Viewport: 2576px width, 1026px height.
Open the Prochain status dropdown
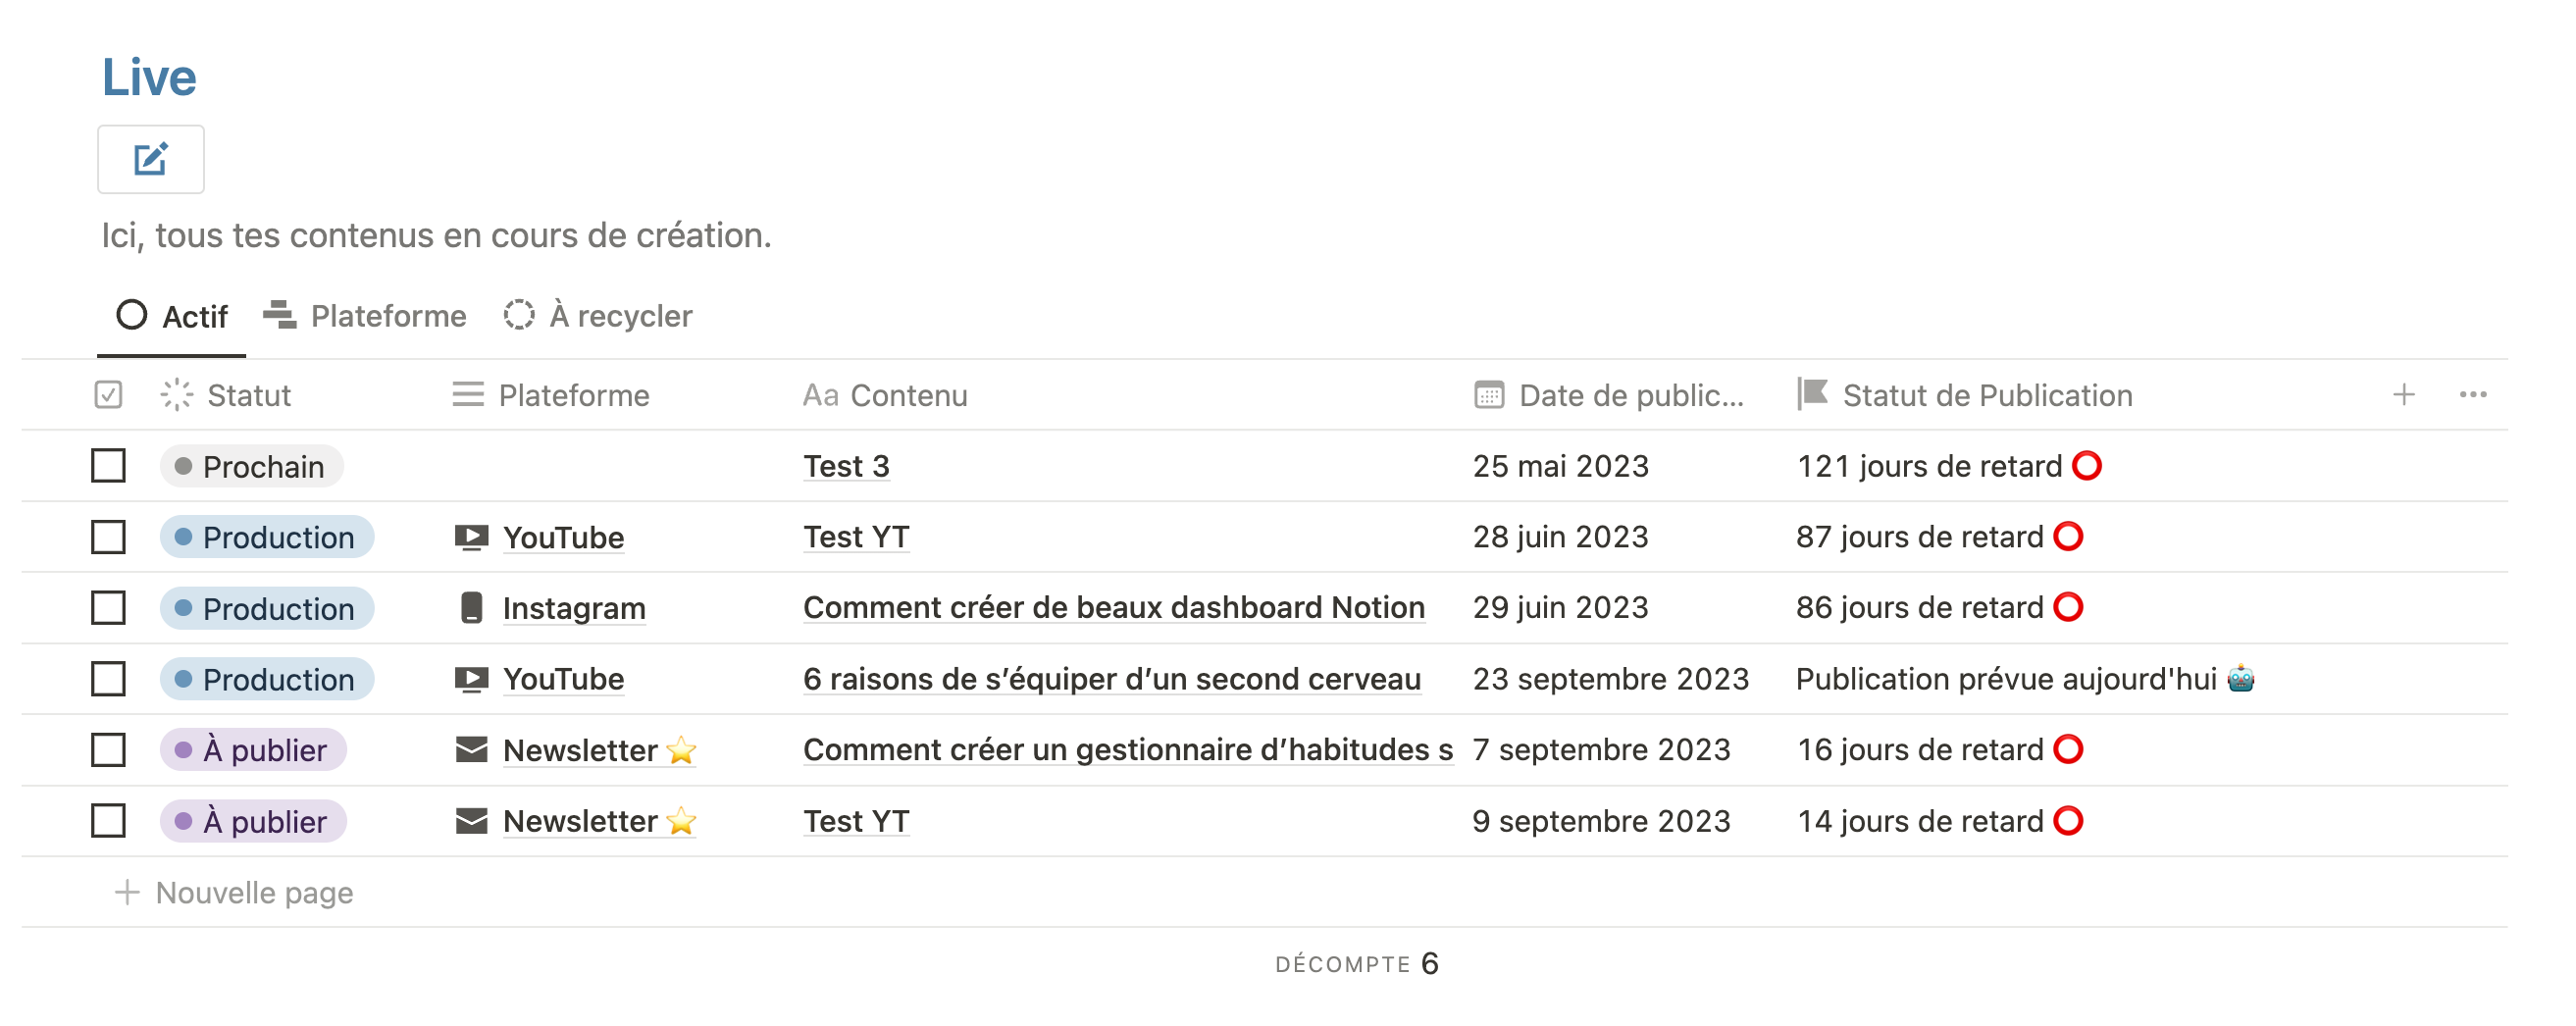pos(252,466)
